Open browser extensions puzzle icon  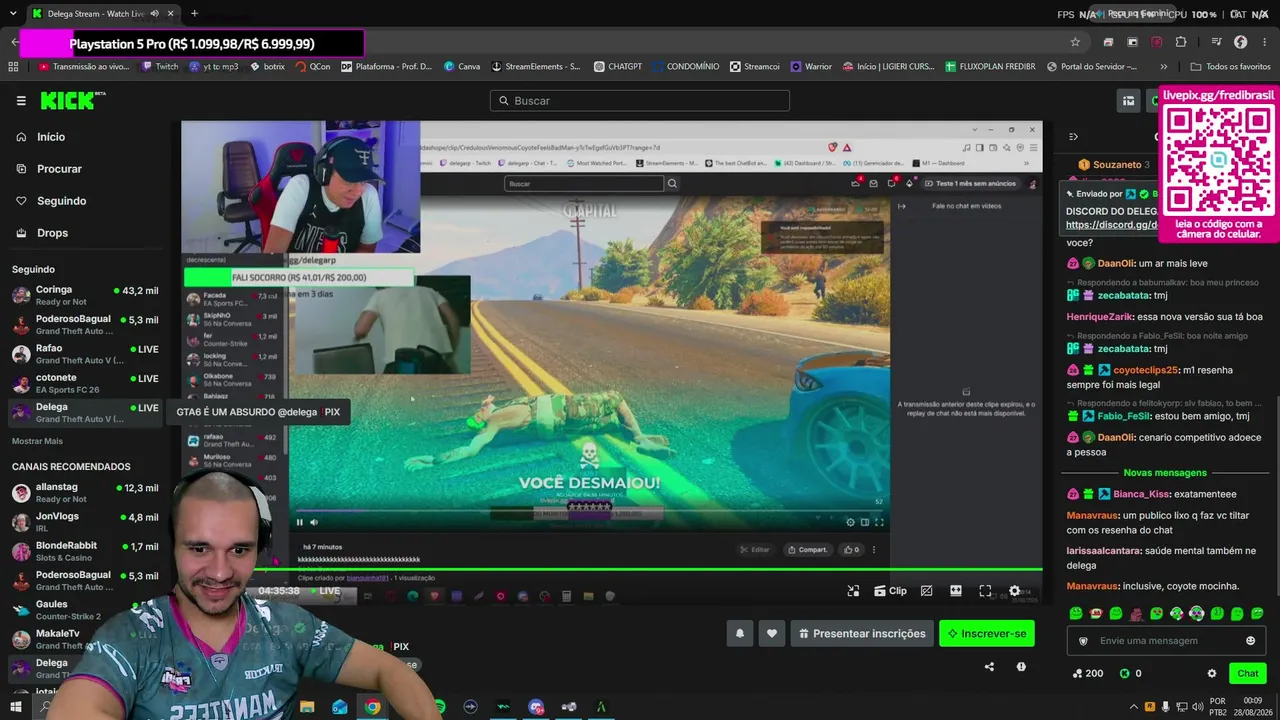coord(1181,42)
